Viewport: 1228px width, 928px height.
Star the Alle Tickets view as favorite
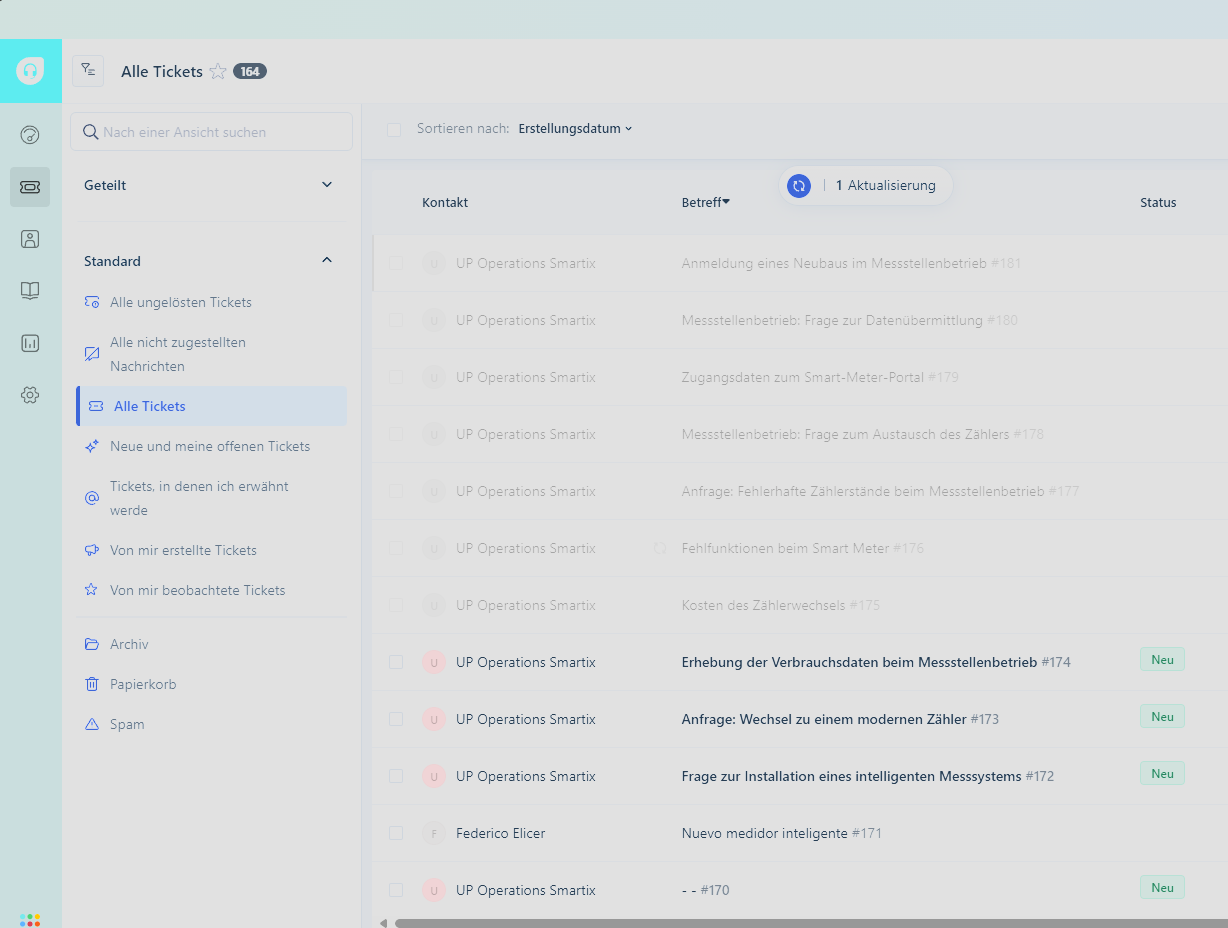218,72
